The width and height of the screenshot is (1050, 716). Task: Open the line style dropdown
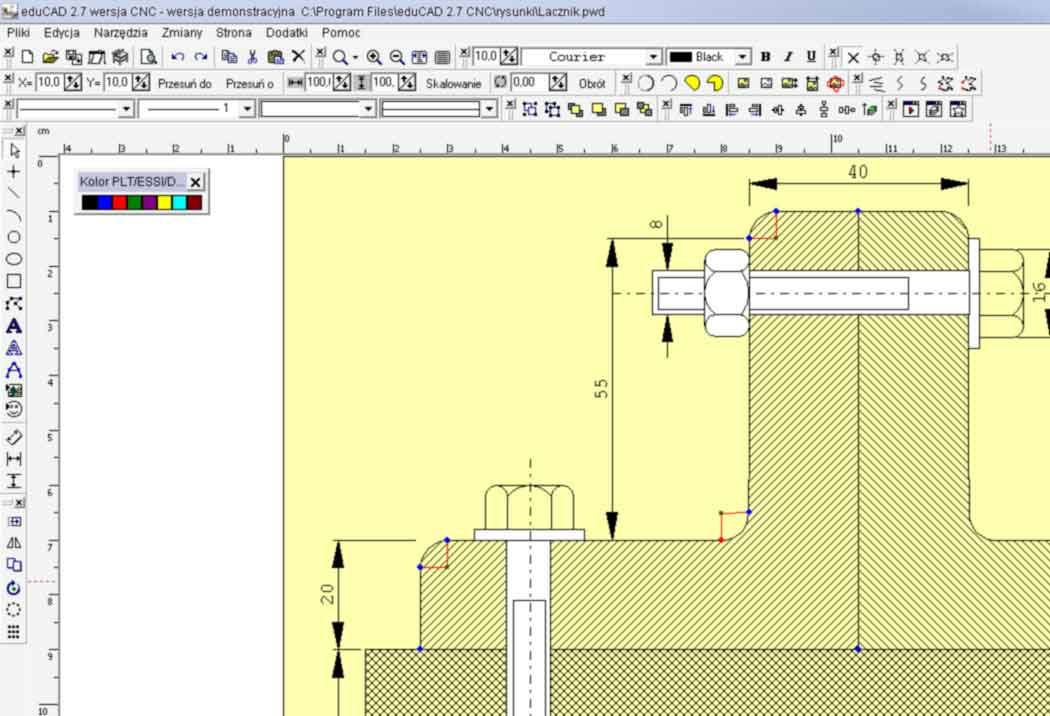[126, 109]
